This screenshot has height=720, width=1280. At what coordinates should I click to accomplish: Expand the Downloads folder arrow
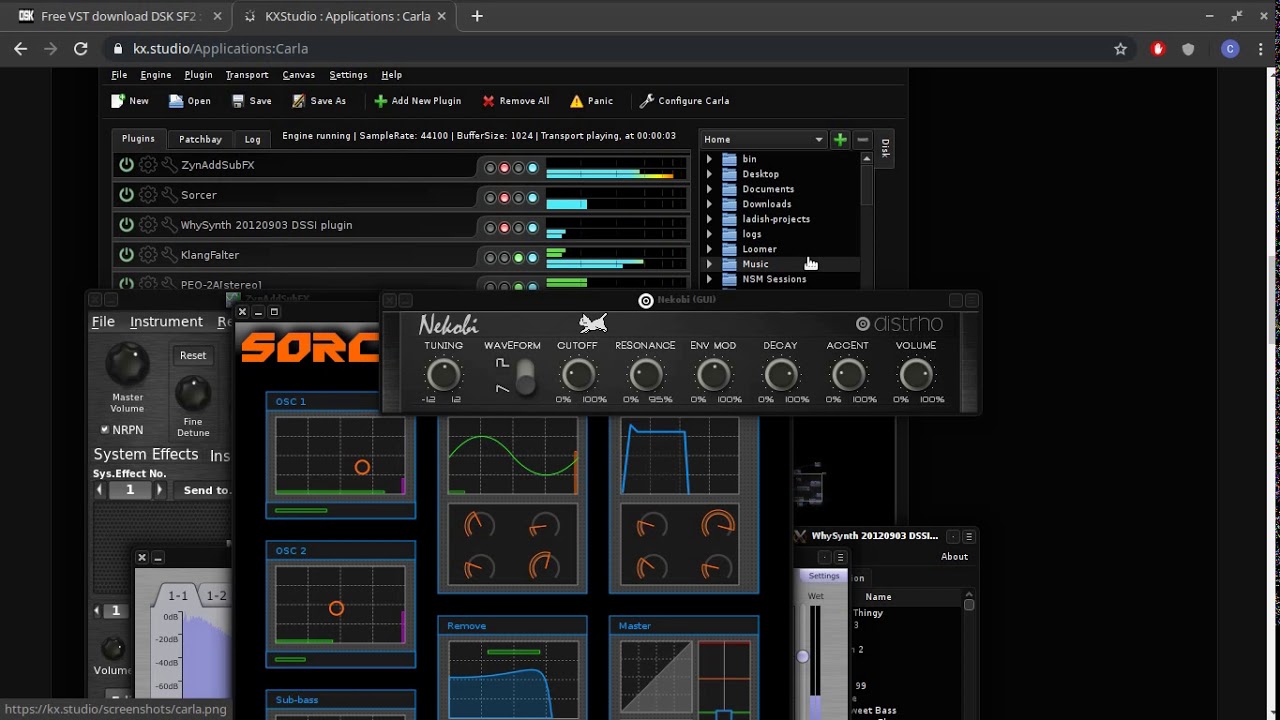(x=709, y=204)
